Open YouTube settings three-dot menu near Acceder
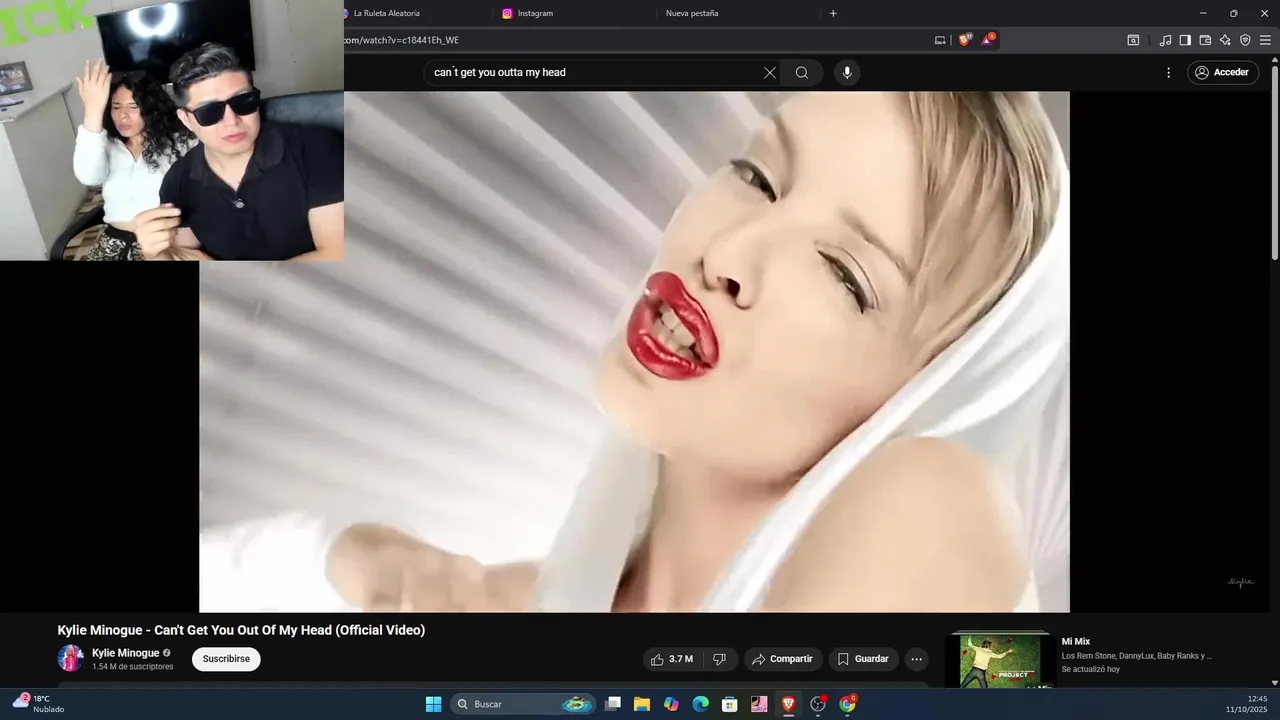 point(1168,73)
